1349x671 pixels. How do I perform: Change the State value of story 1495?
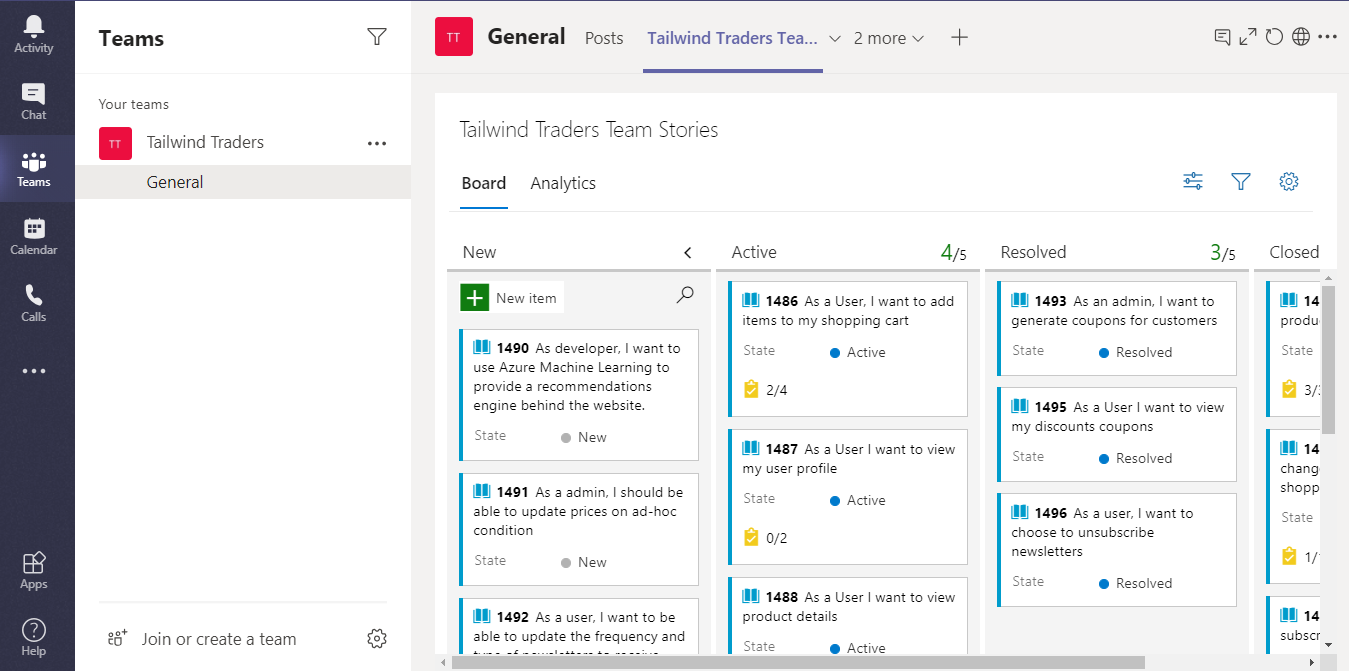[1135, 458]
